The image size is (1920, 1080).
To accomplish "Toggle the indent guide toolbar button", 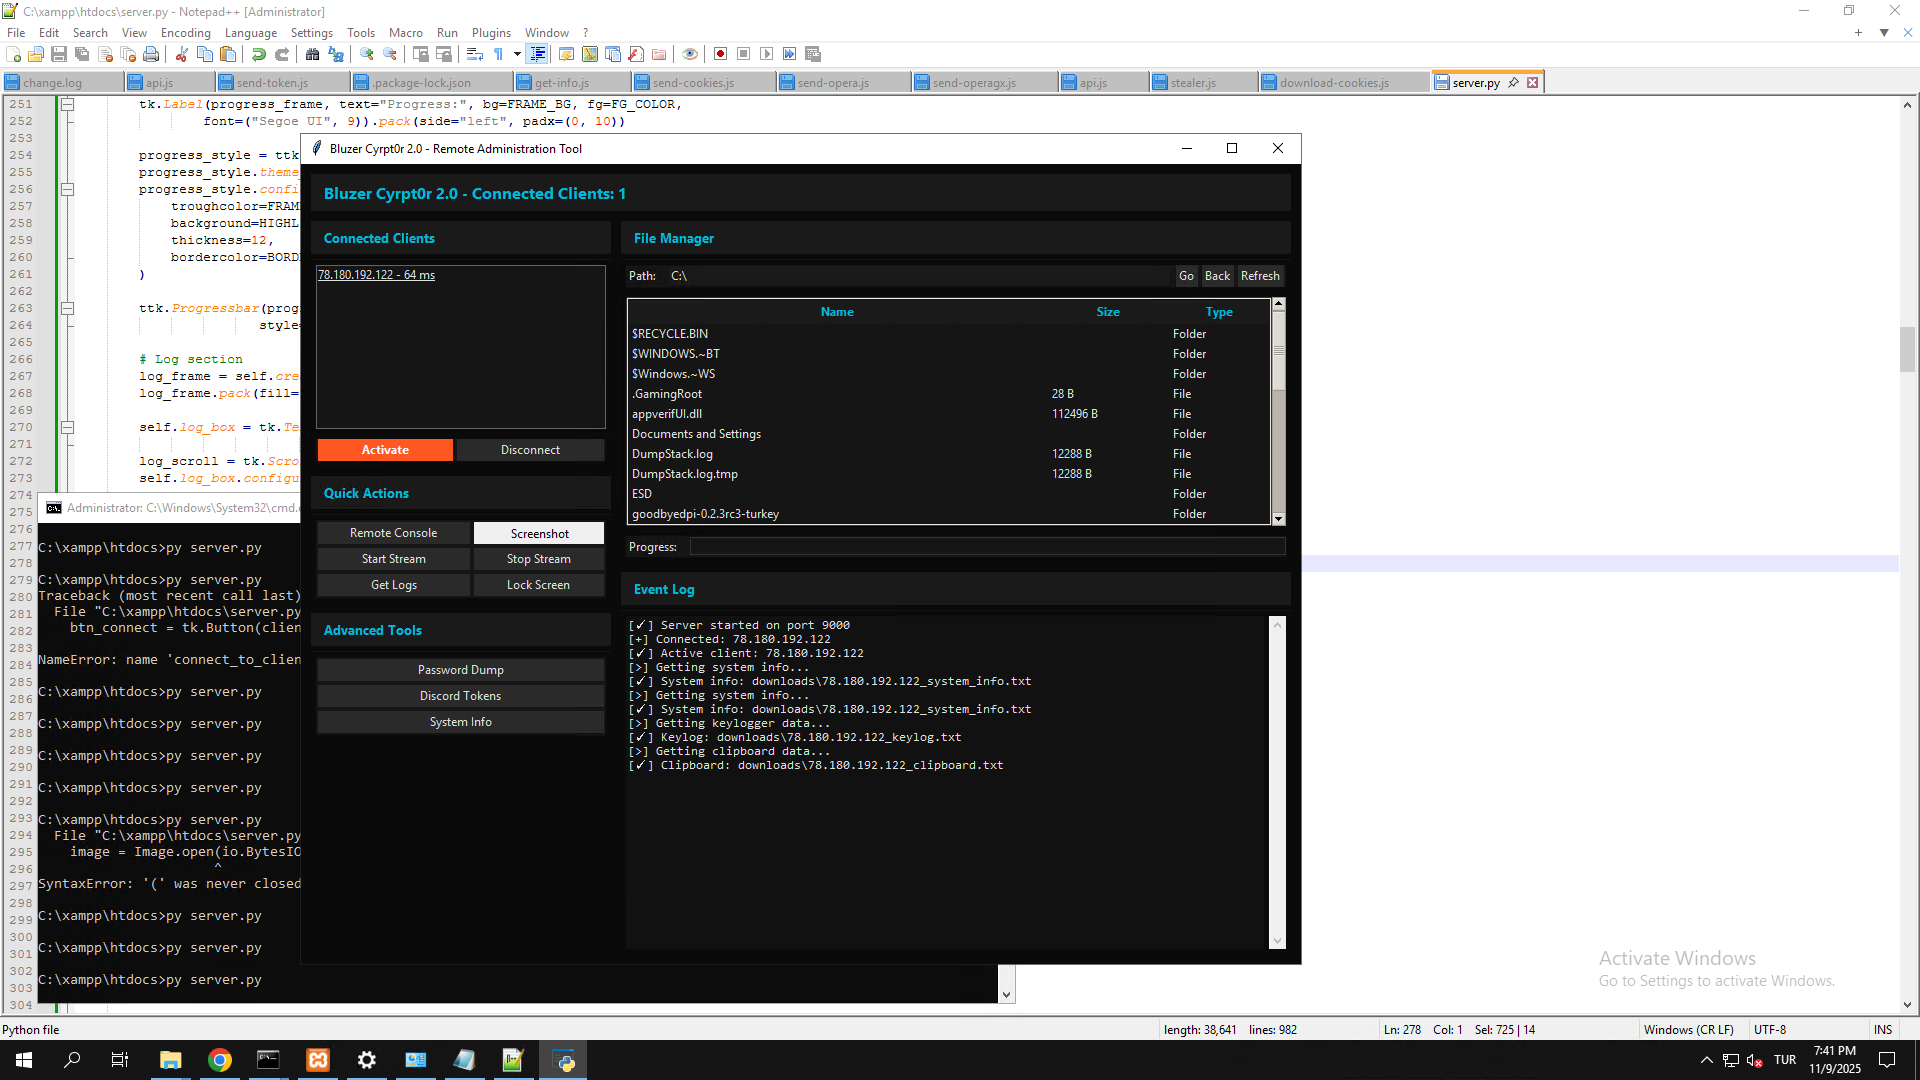I will coord(538,54).
